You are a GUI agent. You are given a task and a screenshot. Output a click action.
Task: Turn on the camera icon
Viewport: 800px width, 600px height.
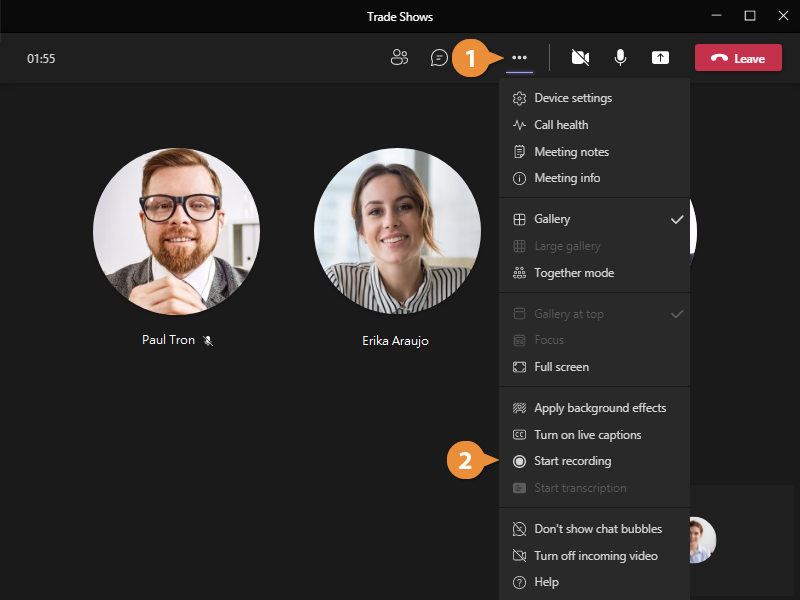coord(580,58)
